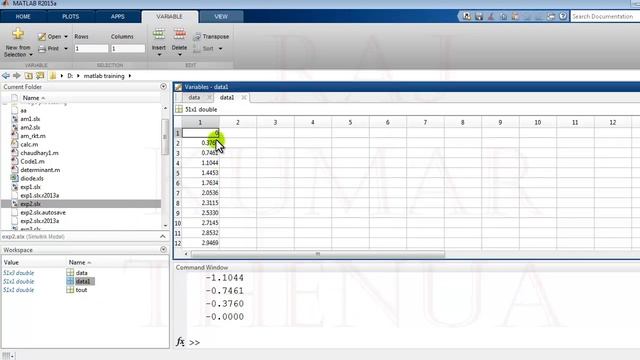Click the first quick access toolbar icon
The width and height of the screenshot is (640, 360).
point(467,16)
